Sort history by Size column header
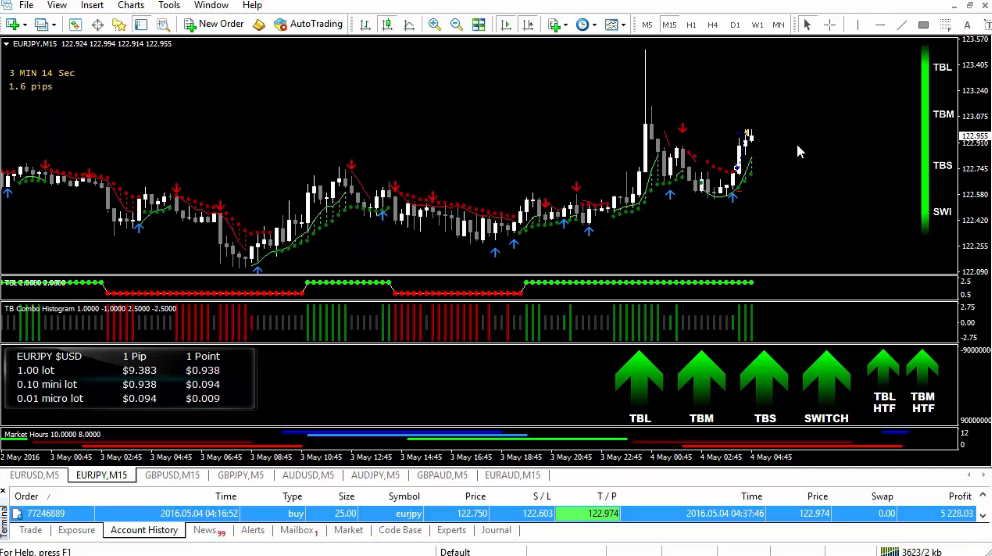This screenshot has width=992, height=556. [x=346, y=497]
